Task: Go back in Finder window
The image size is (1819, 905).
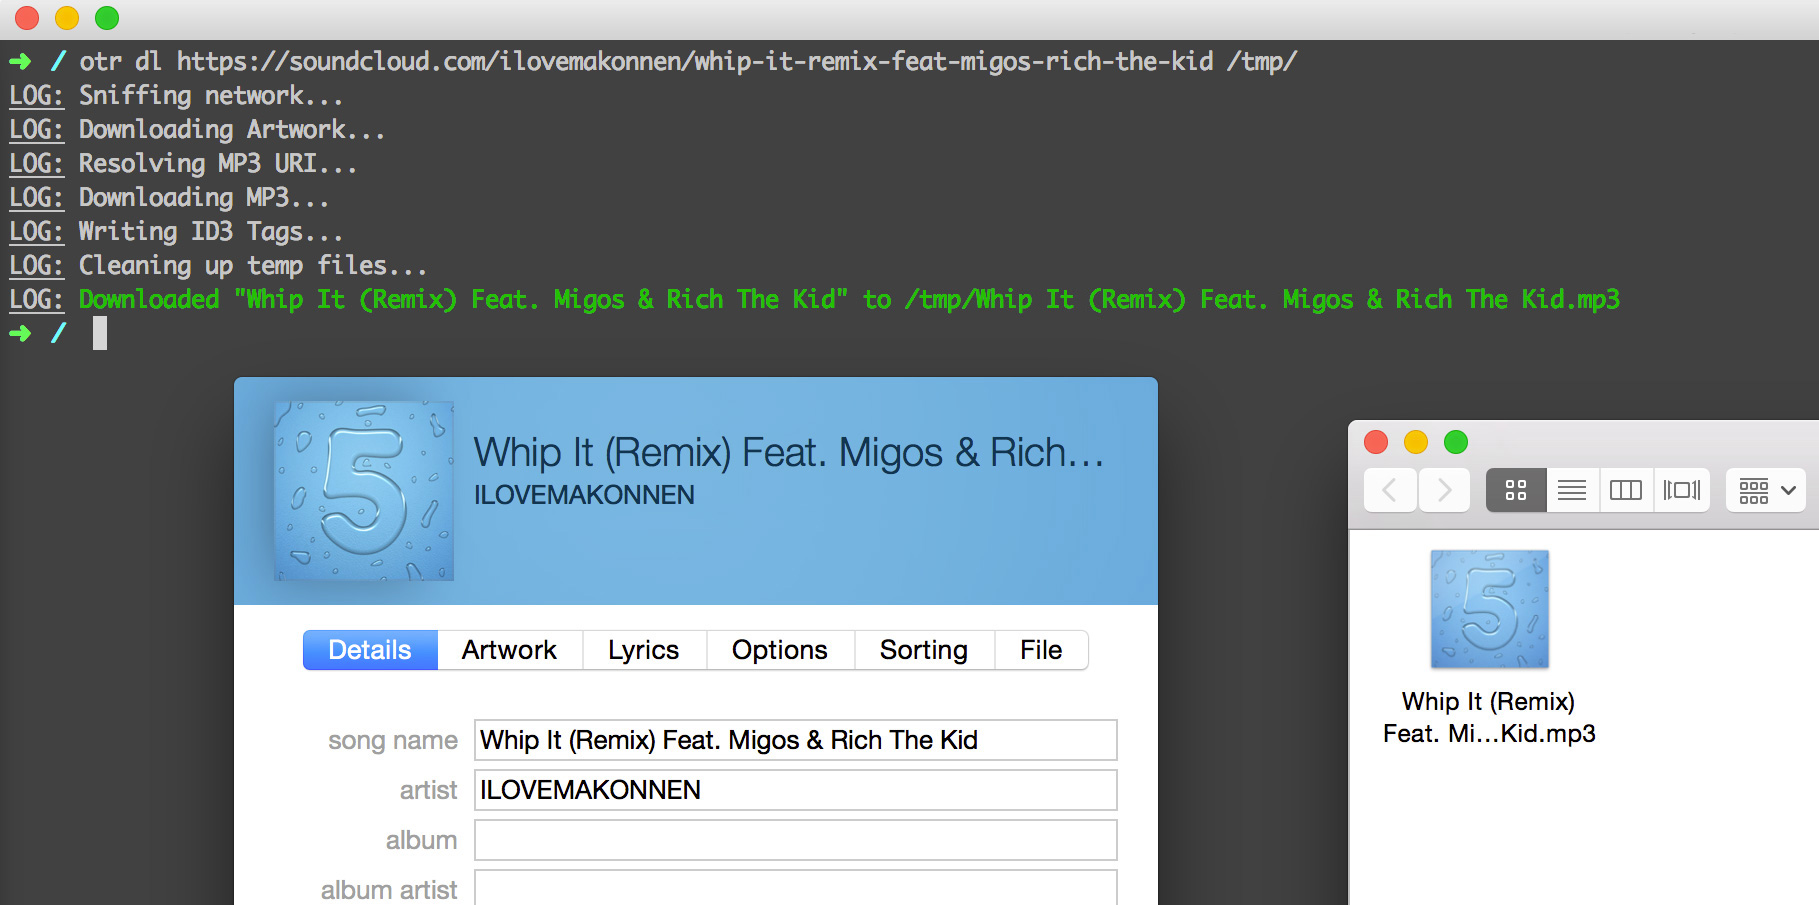Action: pos(1390,490)
